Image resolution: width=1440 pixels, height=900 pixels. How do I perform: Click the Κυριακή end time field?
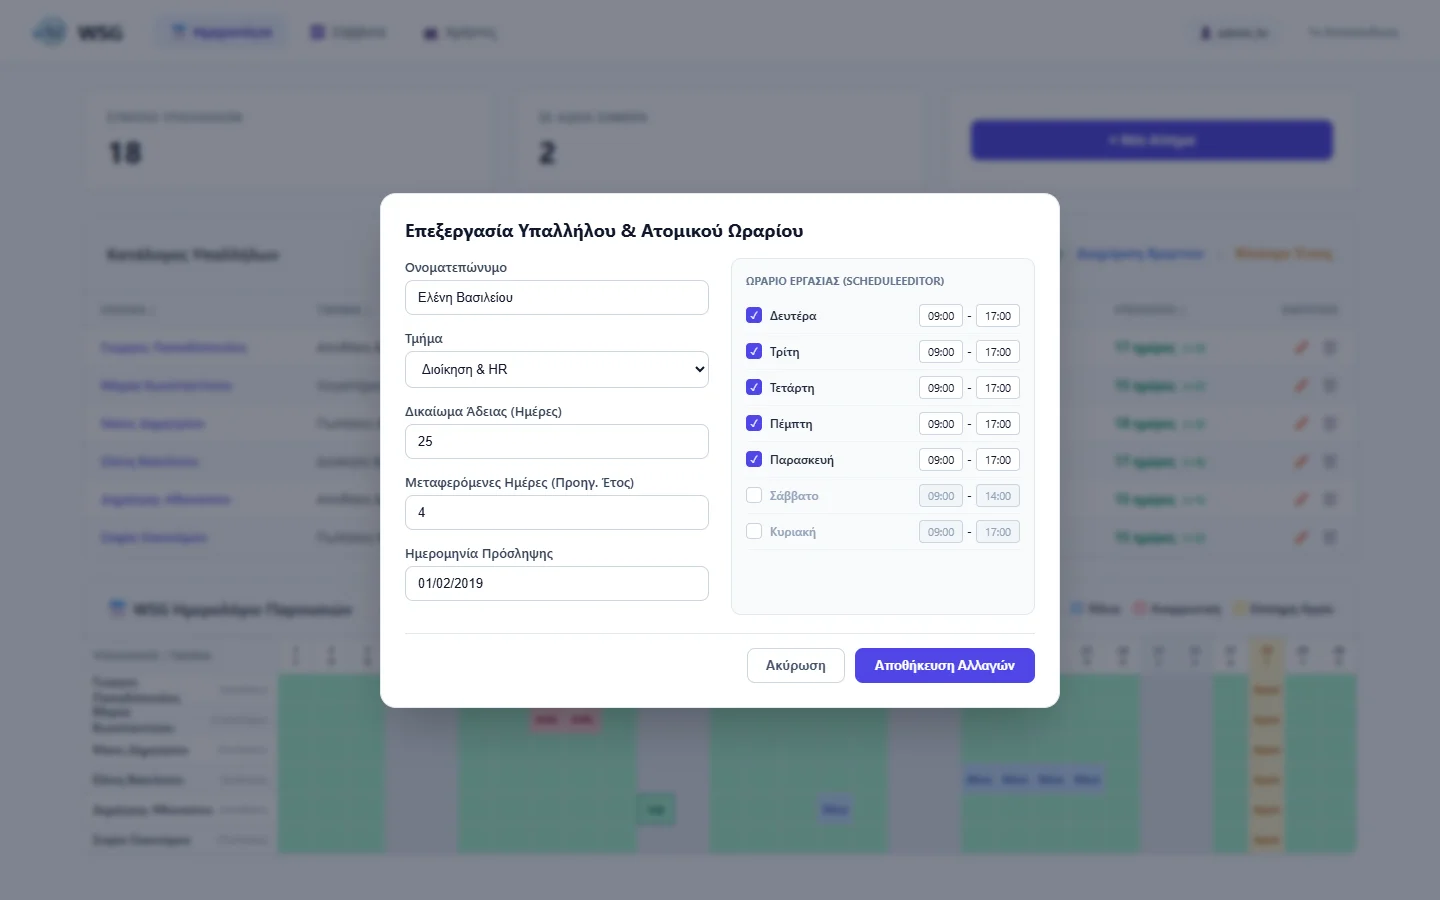[x=998, y=532]
